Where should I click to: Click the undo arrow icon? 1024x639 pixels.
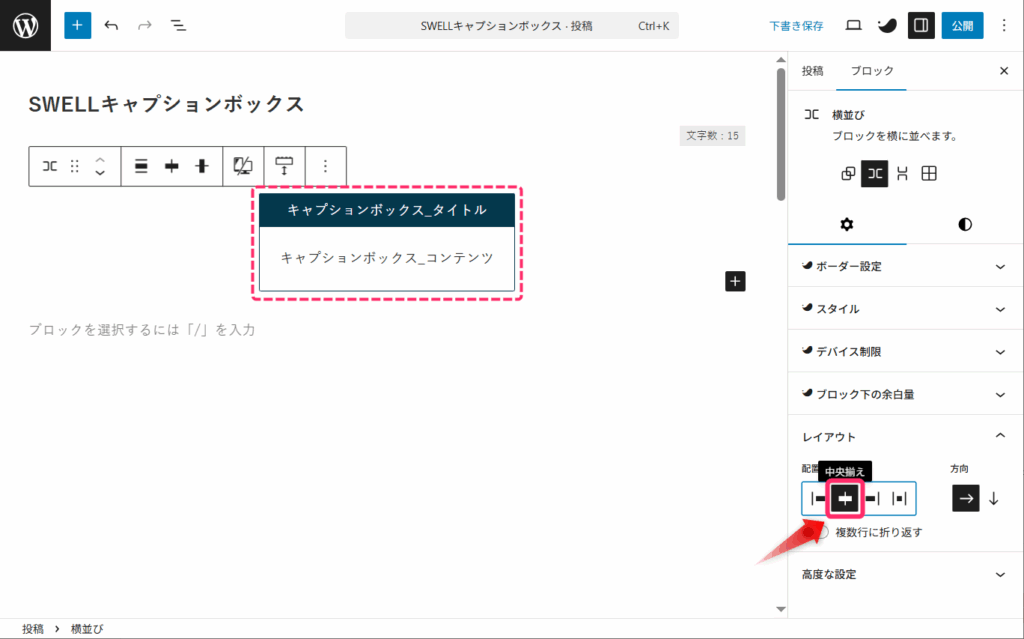tap(111, 25)
